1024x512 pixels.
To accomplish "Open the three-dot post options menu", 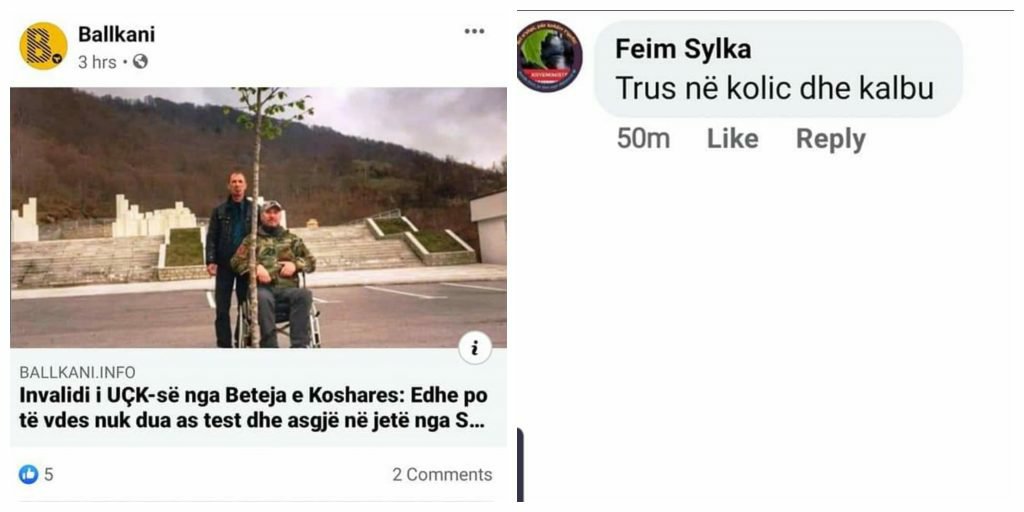I will coord(474,31).
